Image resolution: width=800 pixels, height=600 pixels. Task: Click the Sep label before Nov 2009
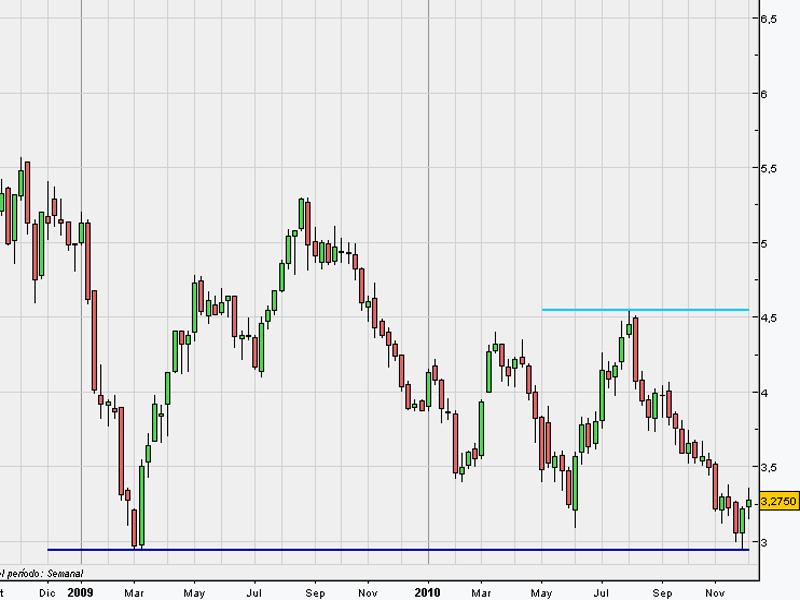coord(315,593)
